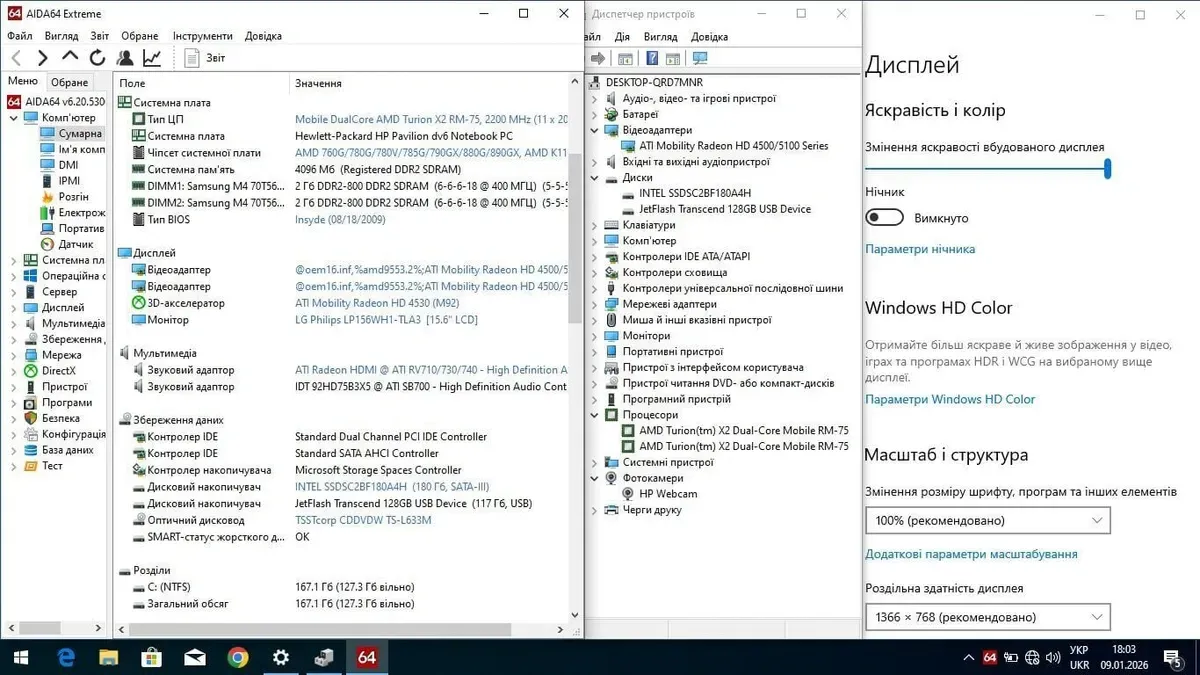This screenshot has width=1200, height=675.
Task: Open Microsoft Store from the taskbar
Action: (x=152, y=657)
